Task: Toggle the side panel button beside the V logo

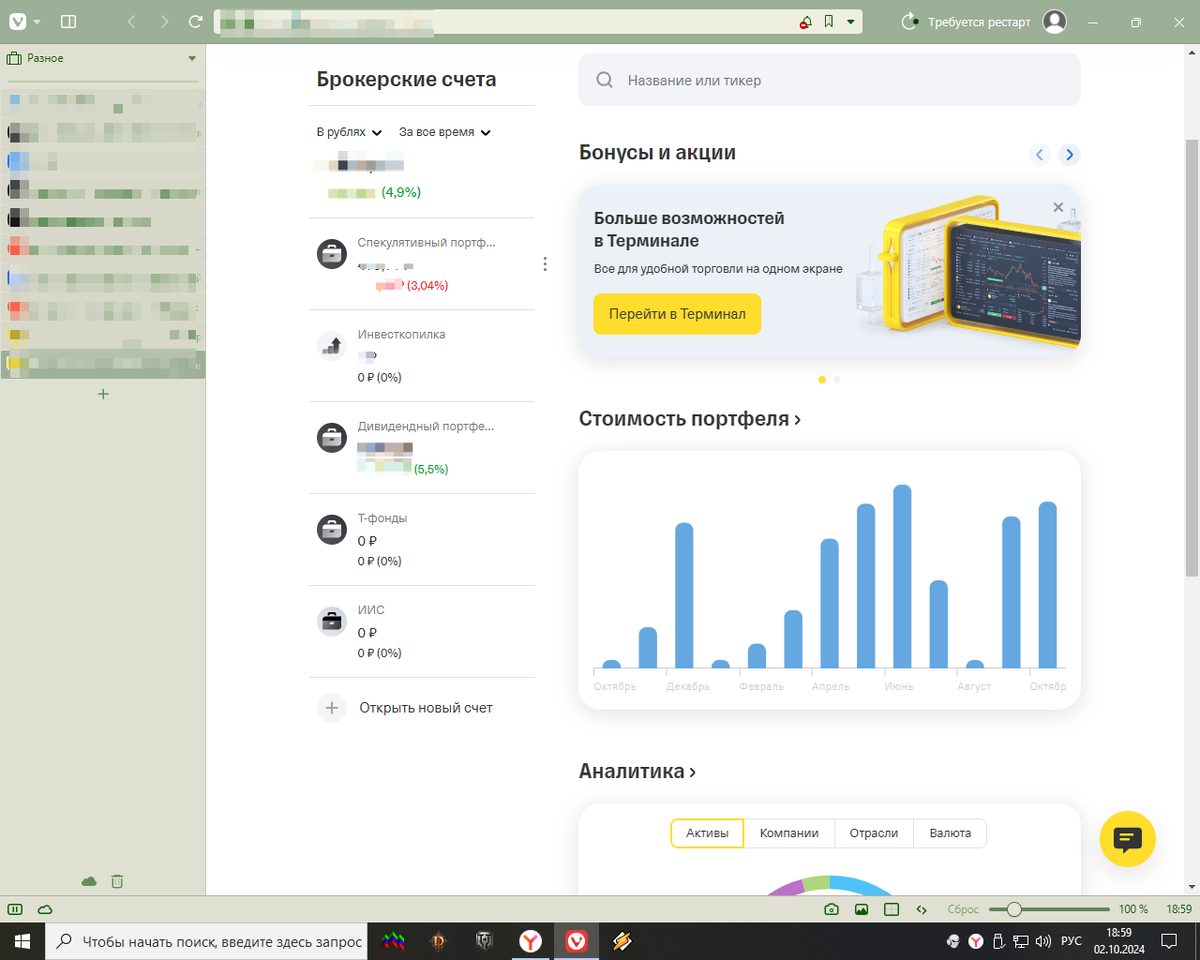Action: (x=67, y=21)
